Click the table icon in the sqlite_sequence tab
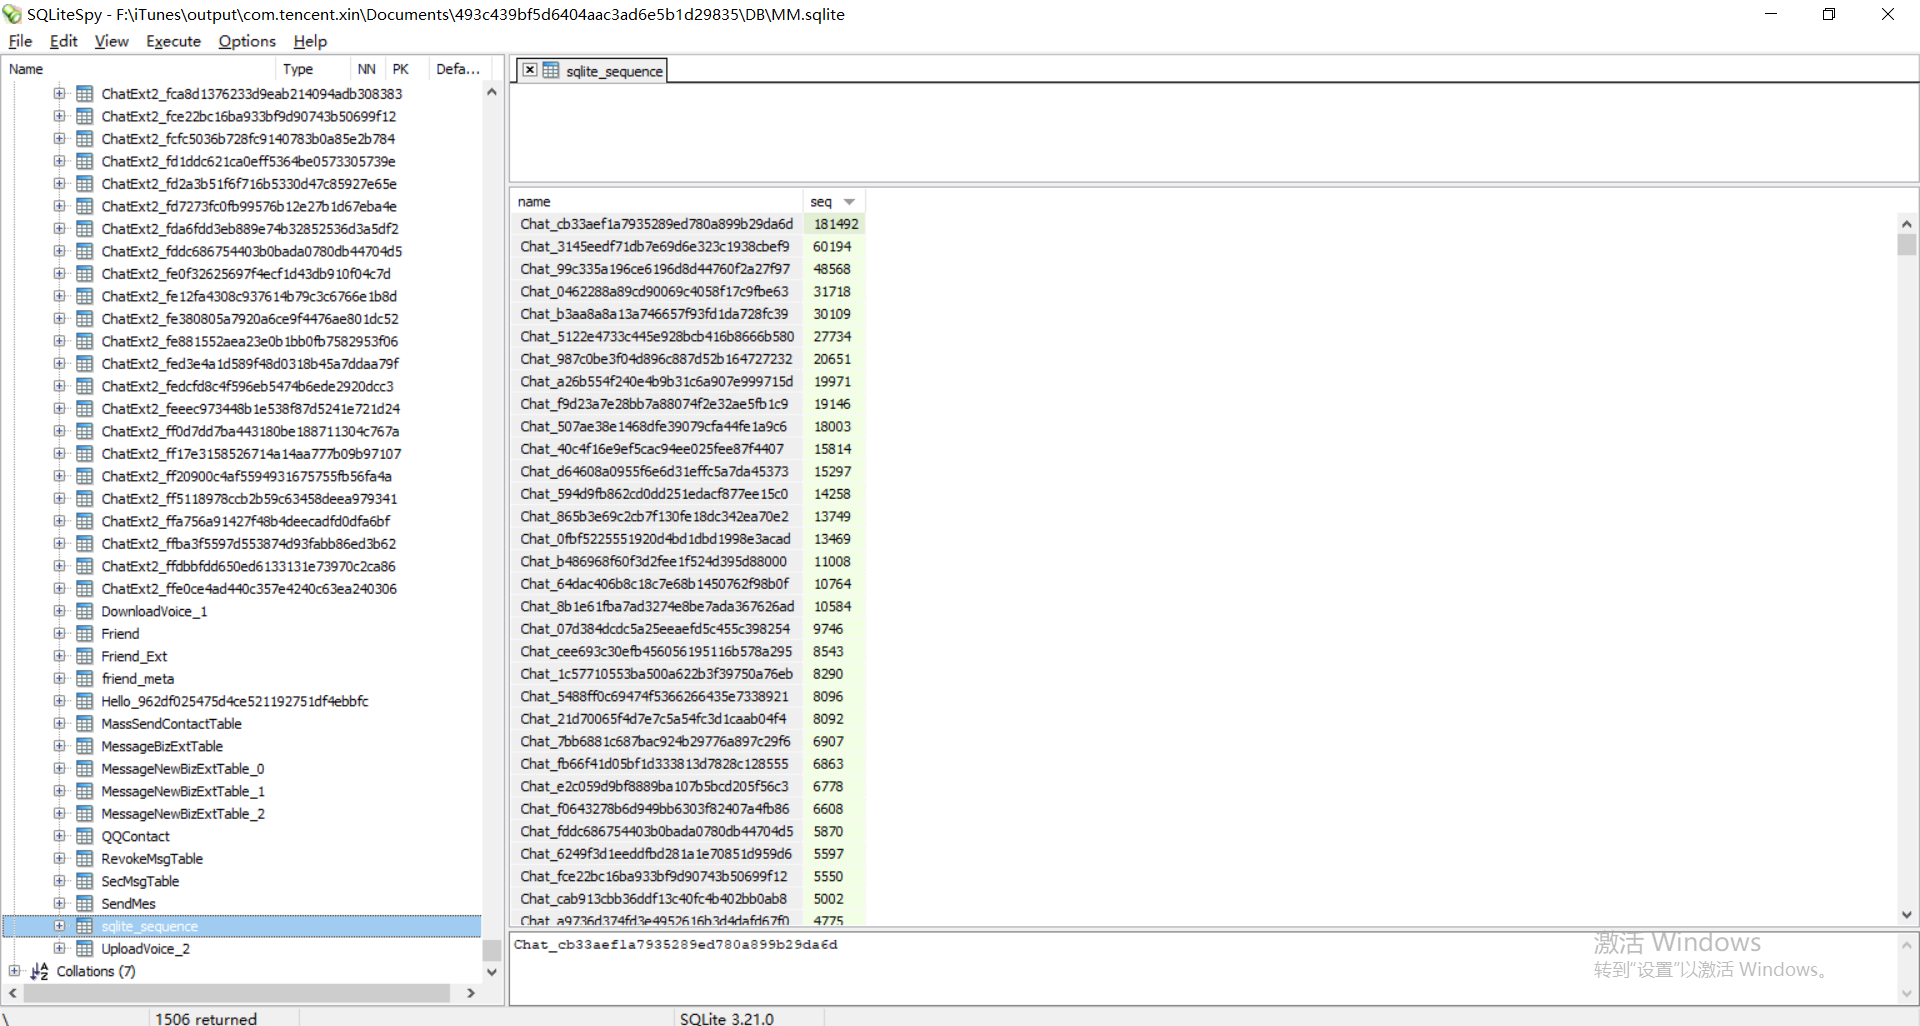The height and width of the screenshot is (1026, 1920). click(x=551, y=70)
